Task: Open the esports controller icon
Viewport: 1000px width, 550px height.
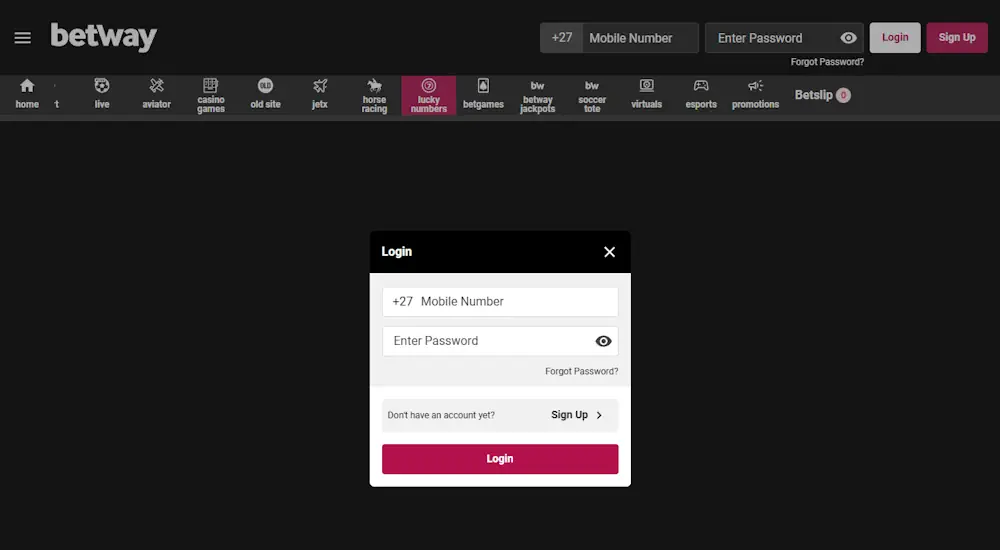Action: [701, 87]
